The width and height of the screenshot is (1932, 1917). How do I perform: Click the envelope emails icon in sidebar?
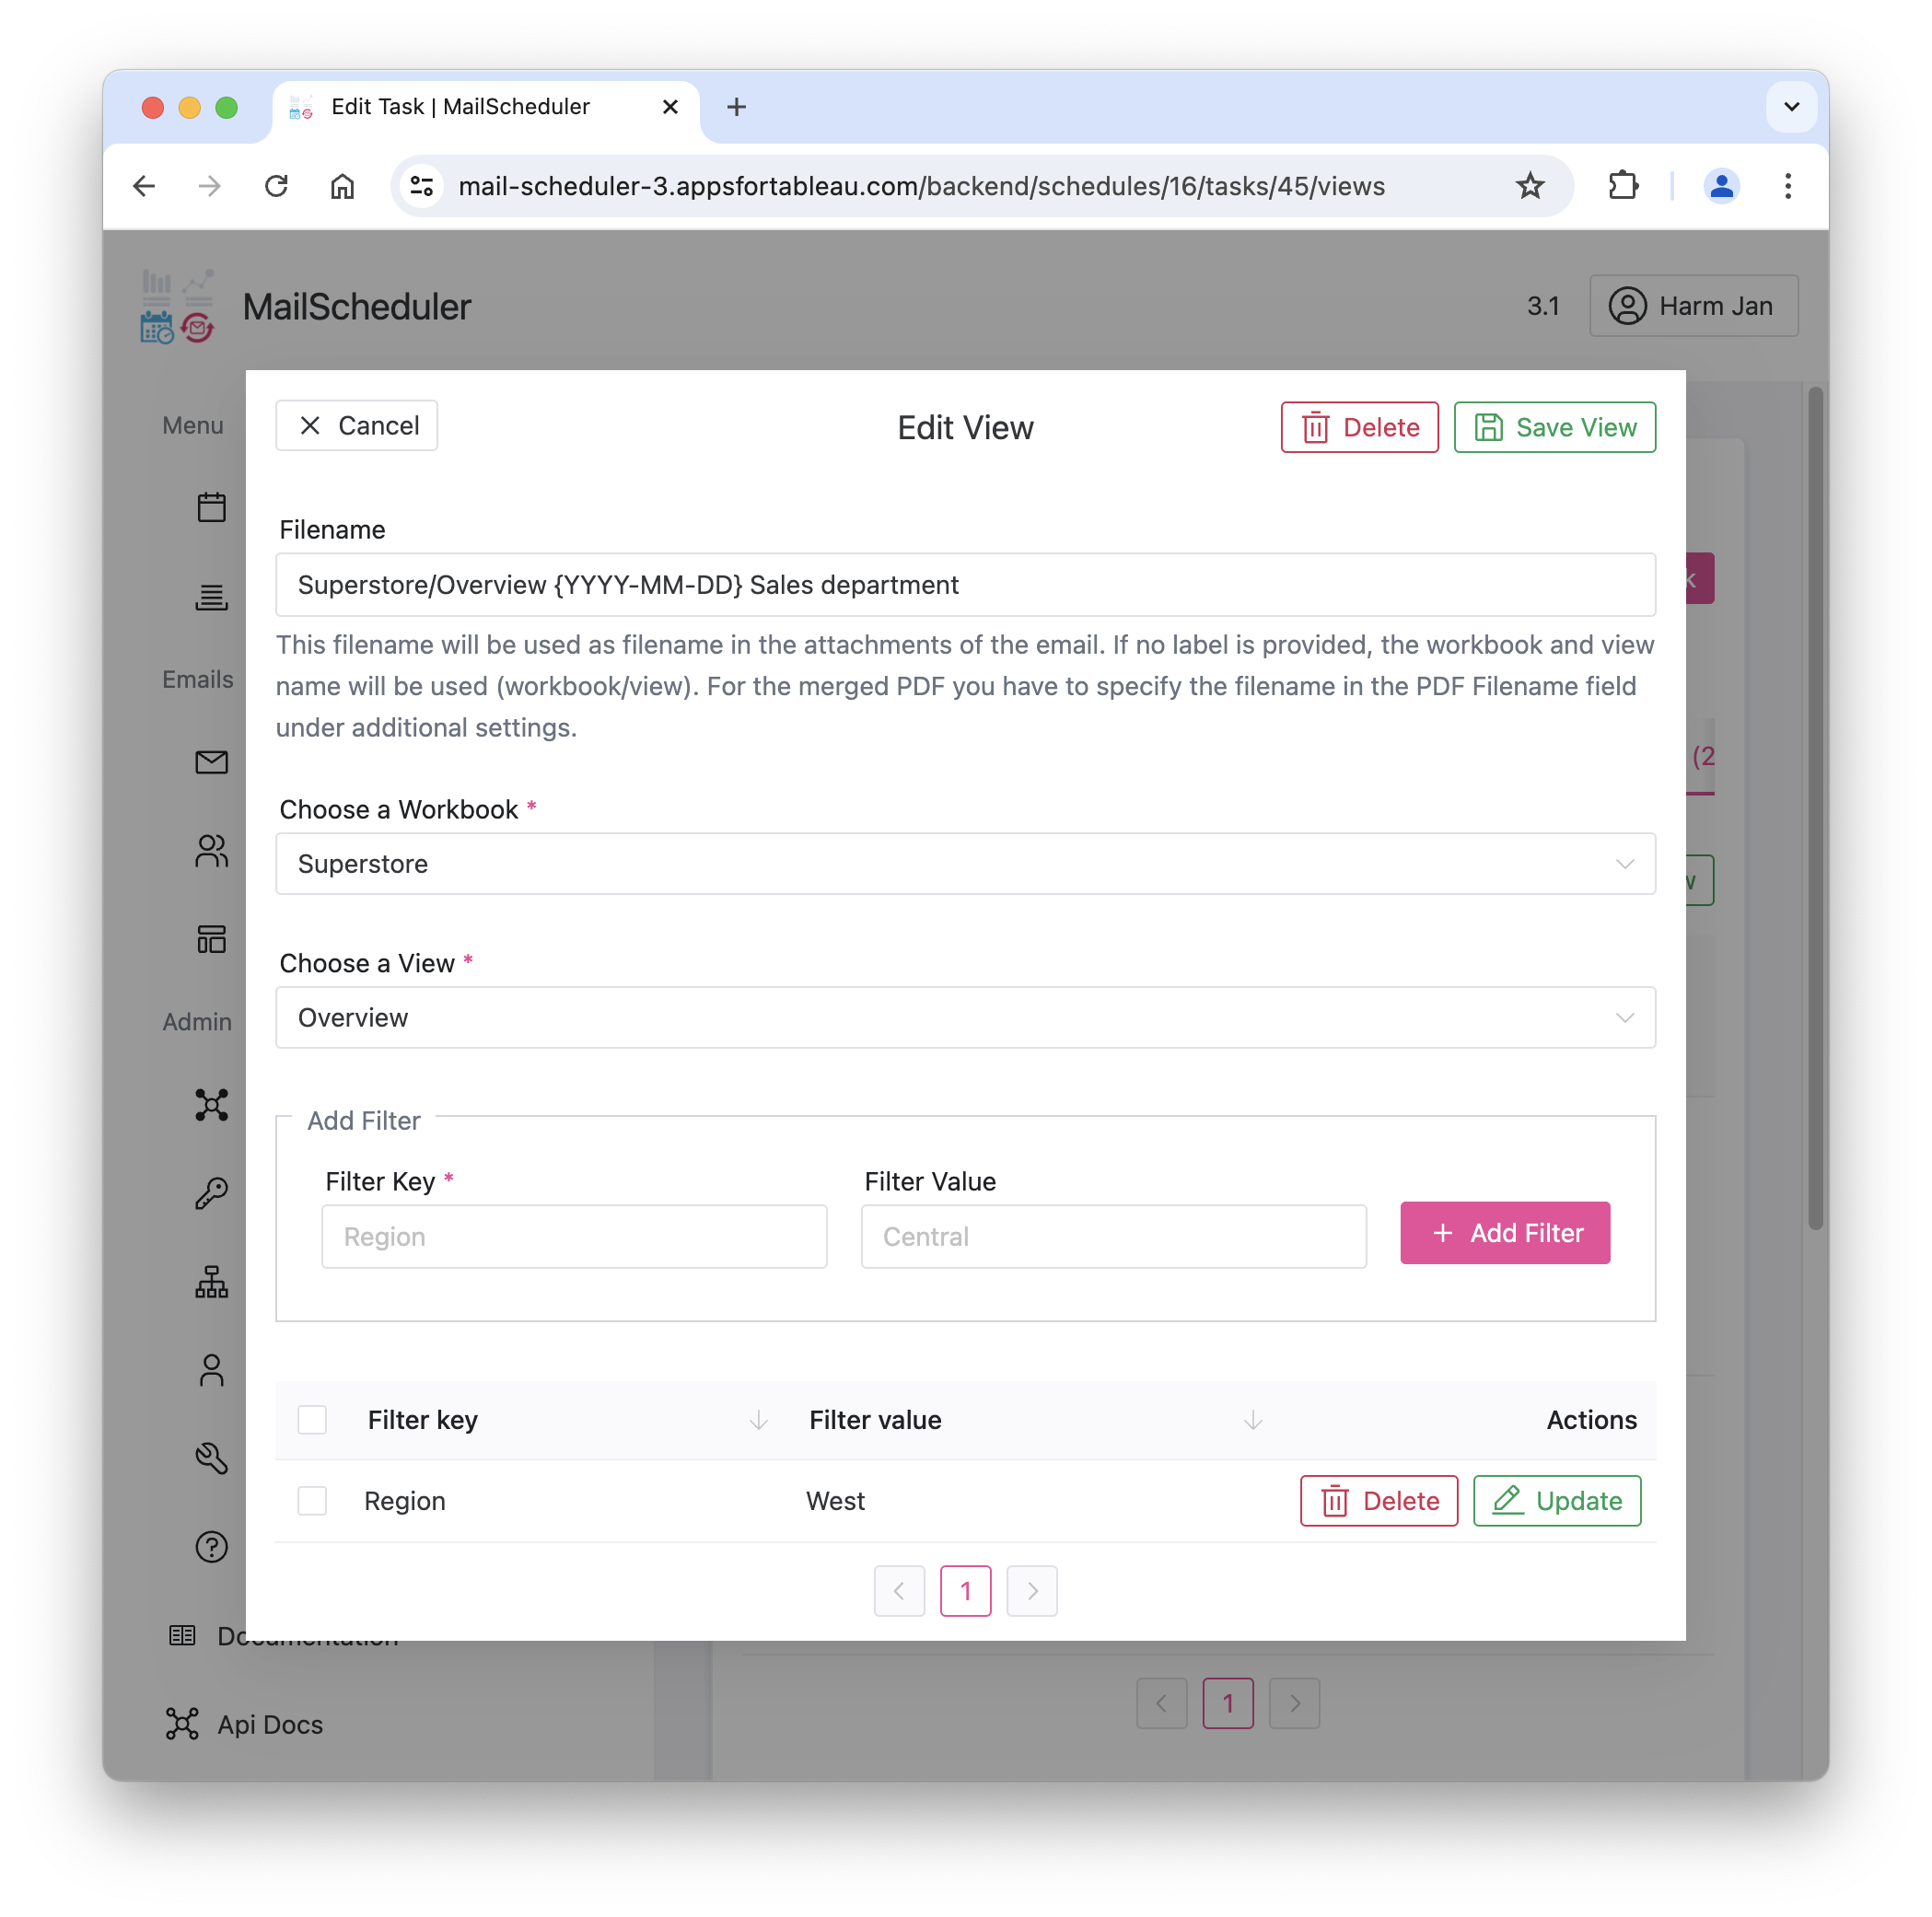(211, 762)
